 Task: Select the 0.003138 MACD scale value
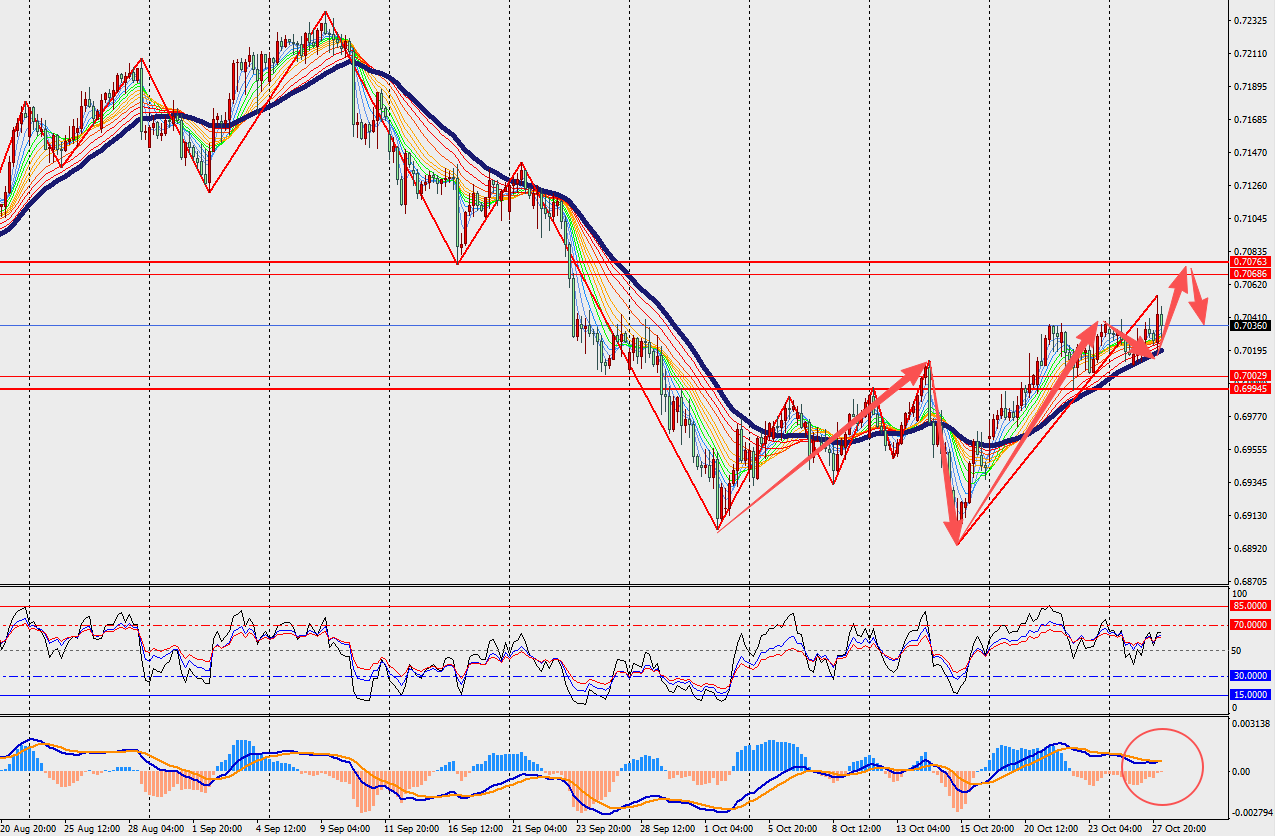point(1251,722)
